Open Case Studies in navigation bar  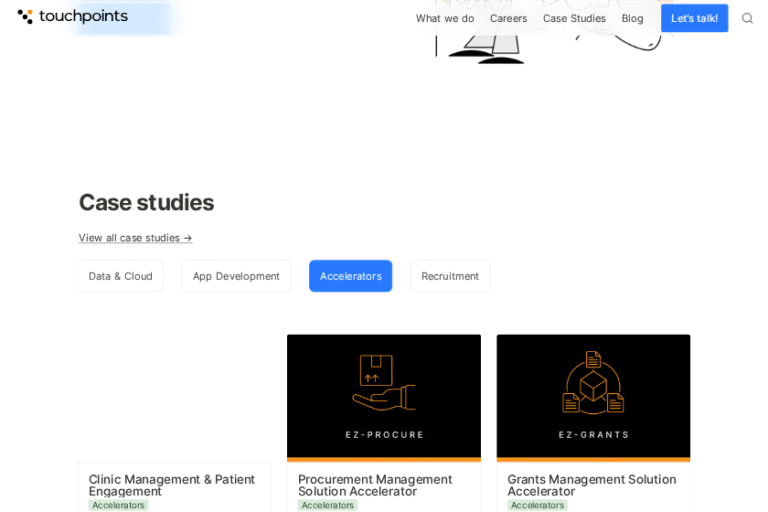tap(574, 18)
